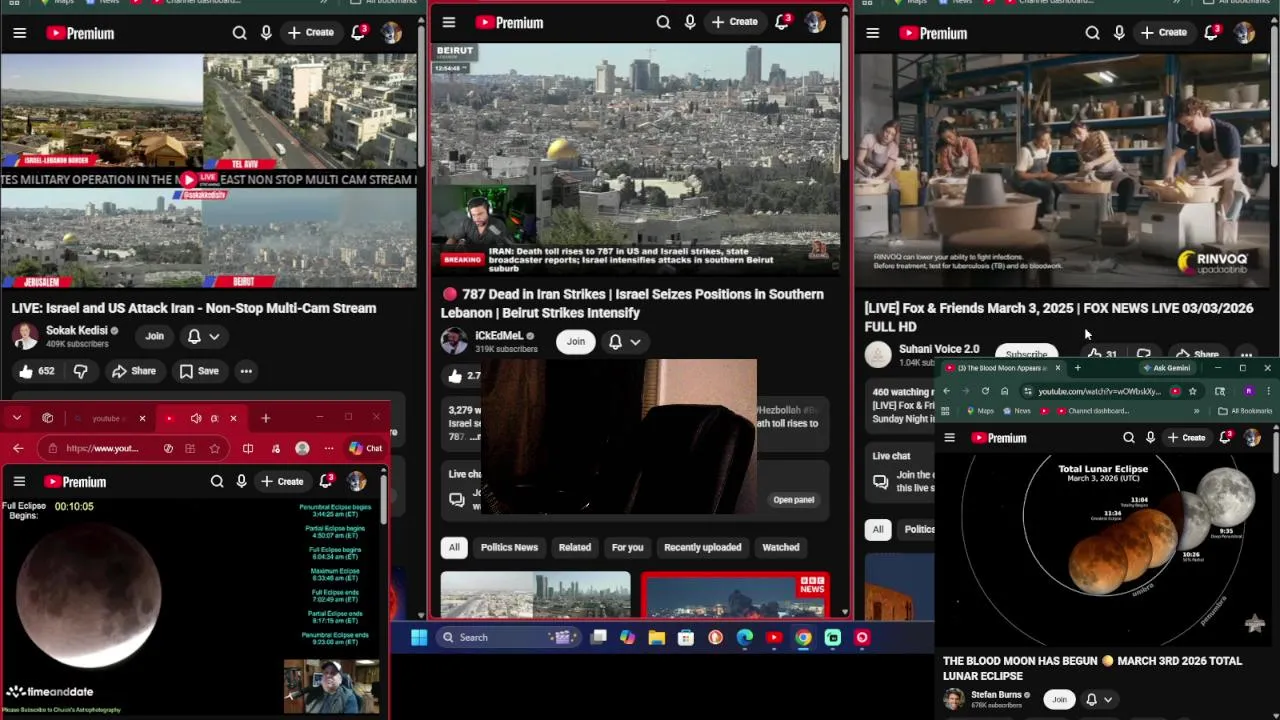Image resolution: width=1280 pixels, height=720 pixels.
Task: Select the Related filter chip
Action: [574, 547]
